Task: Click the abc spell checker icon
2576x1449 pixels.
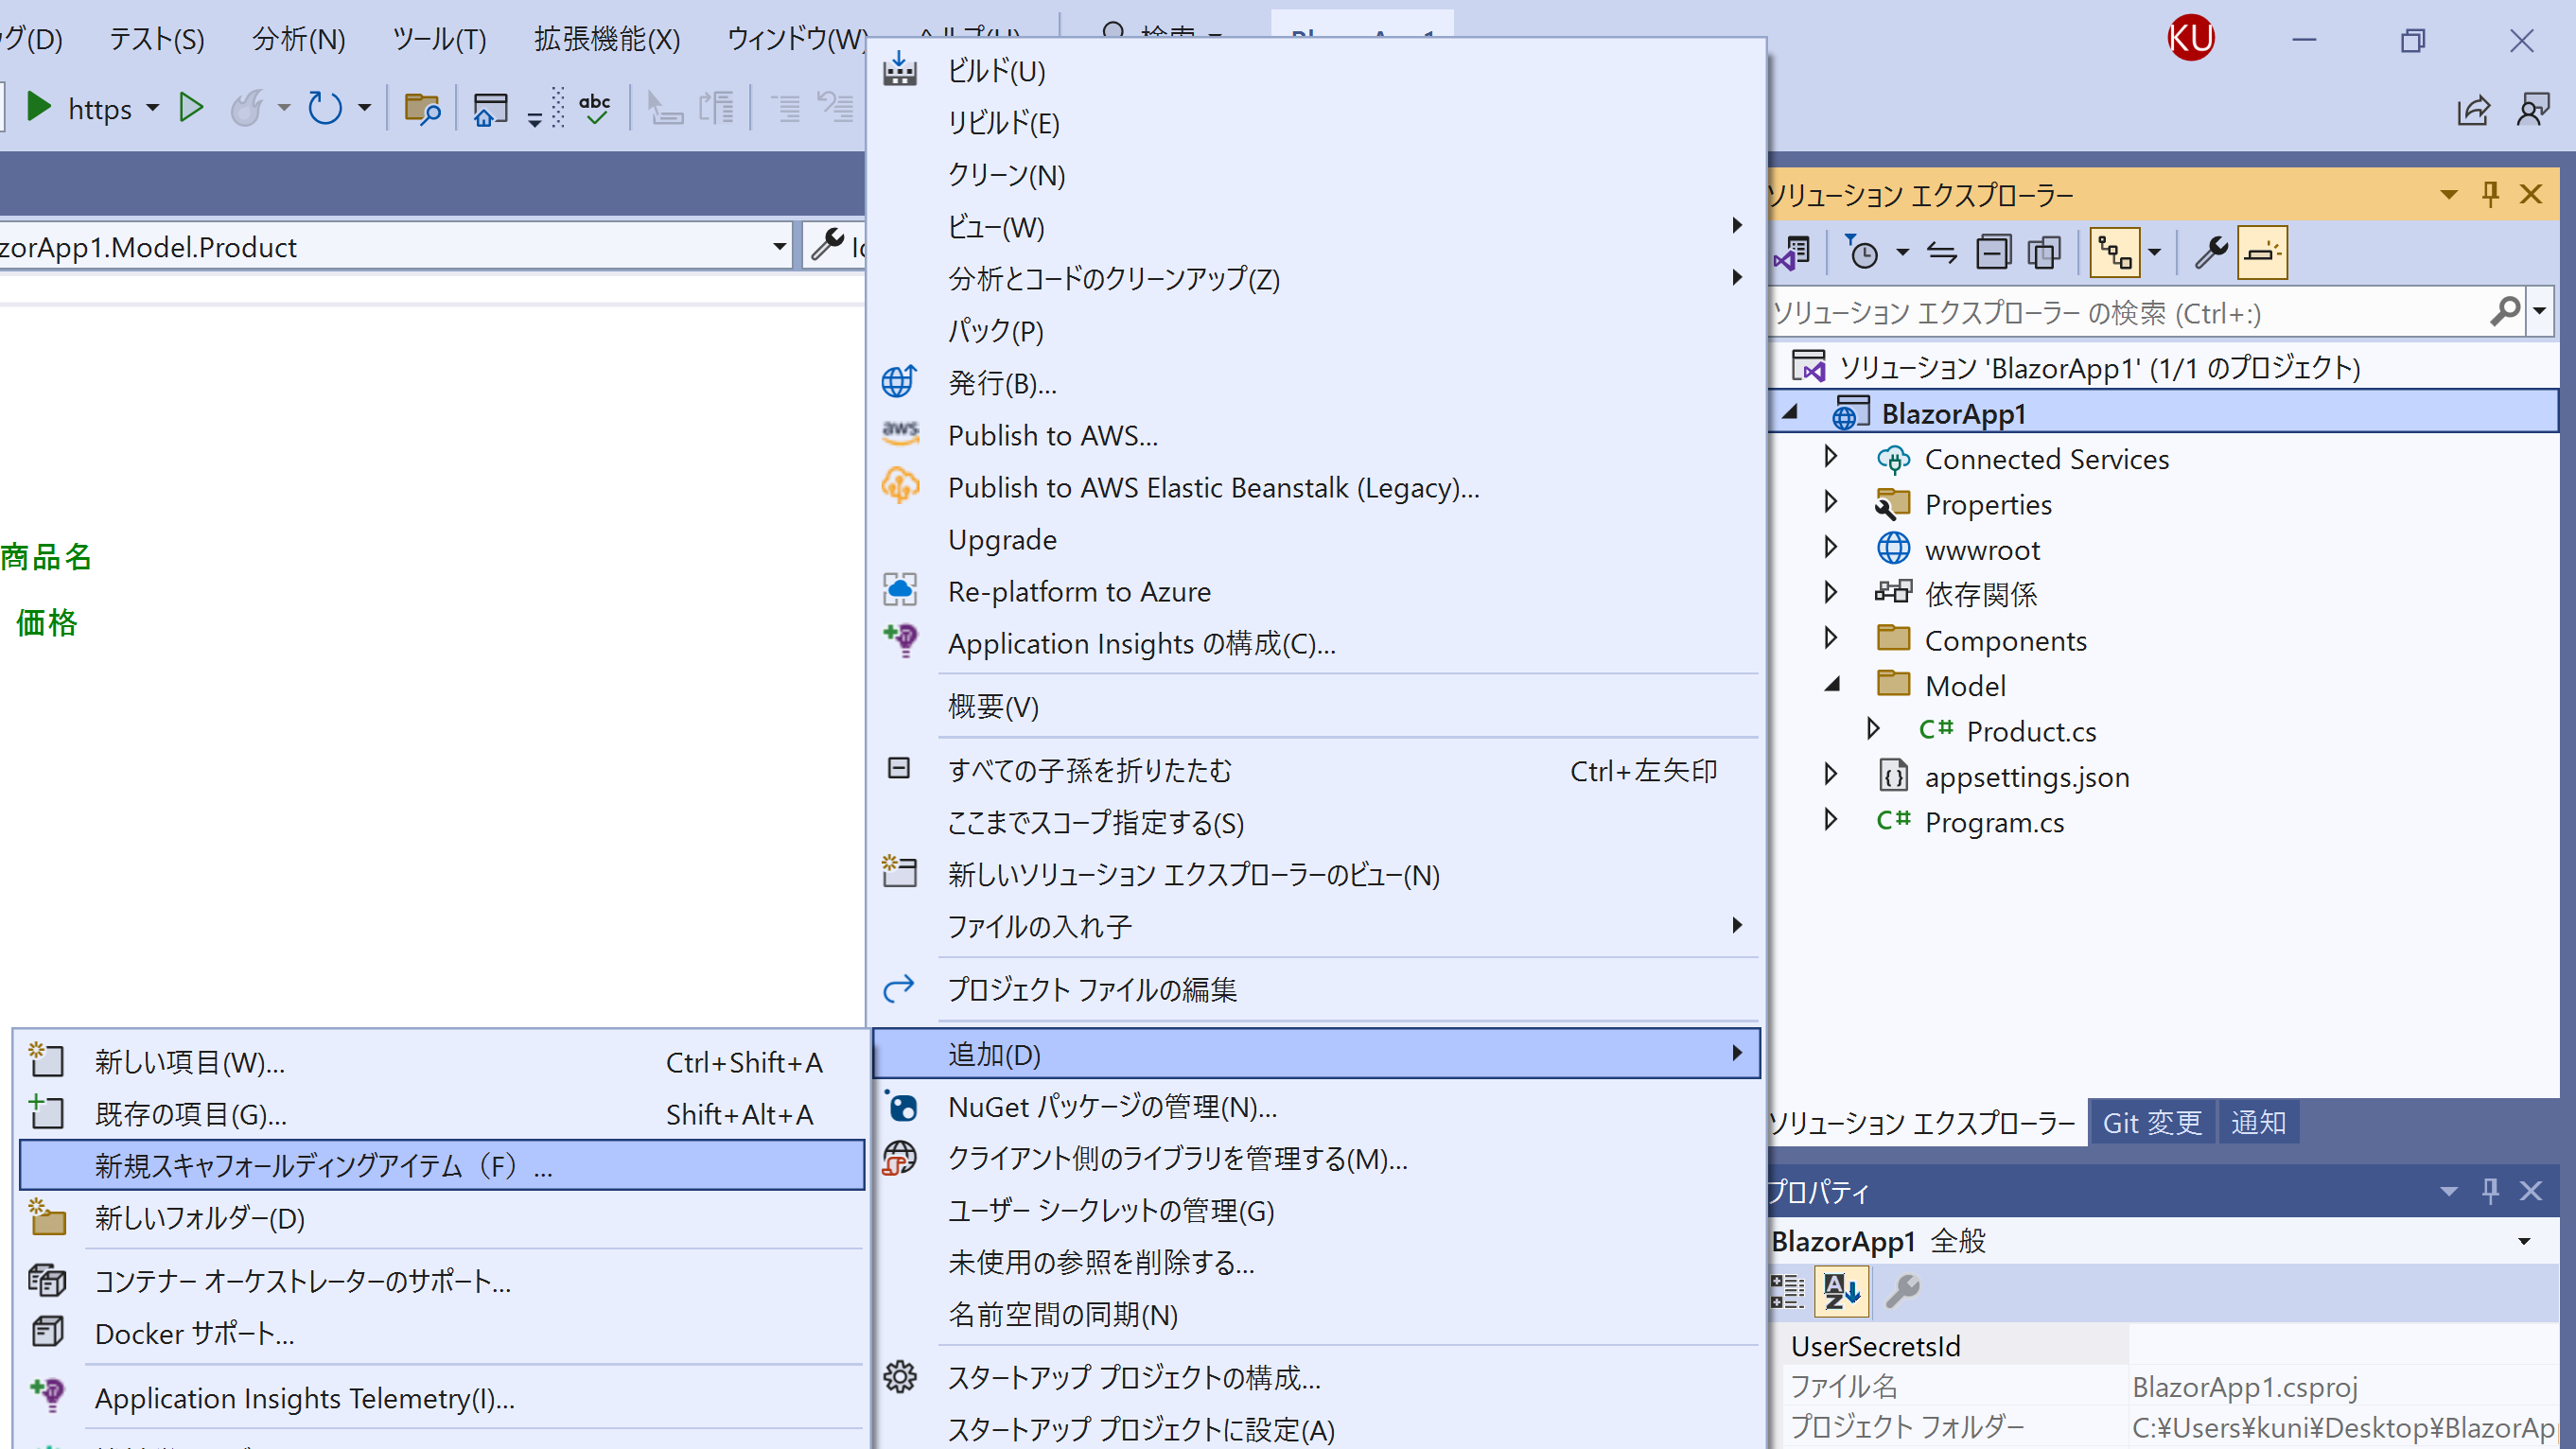Action: (595, 107)
